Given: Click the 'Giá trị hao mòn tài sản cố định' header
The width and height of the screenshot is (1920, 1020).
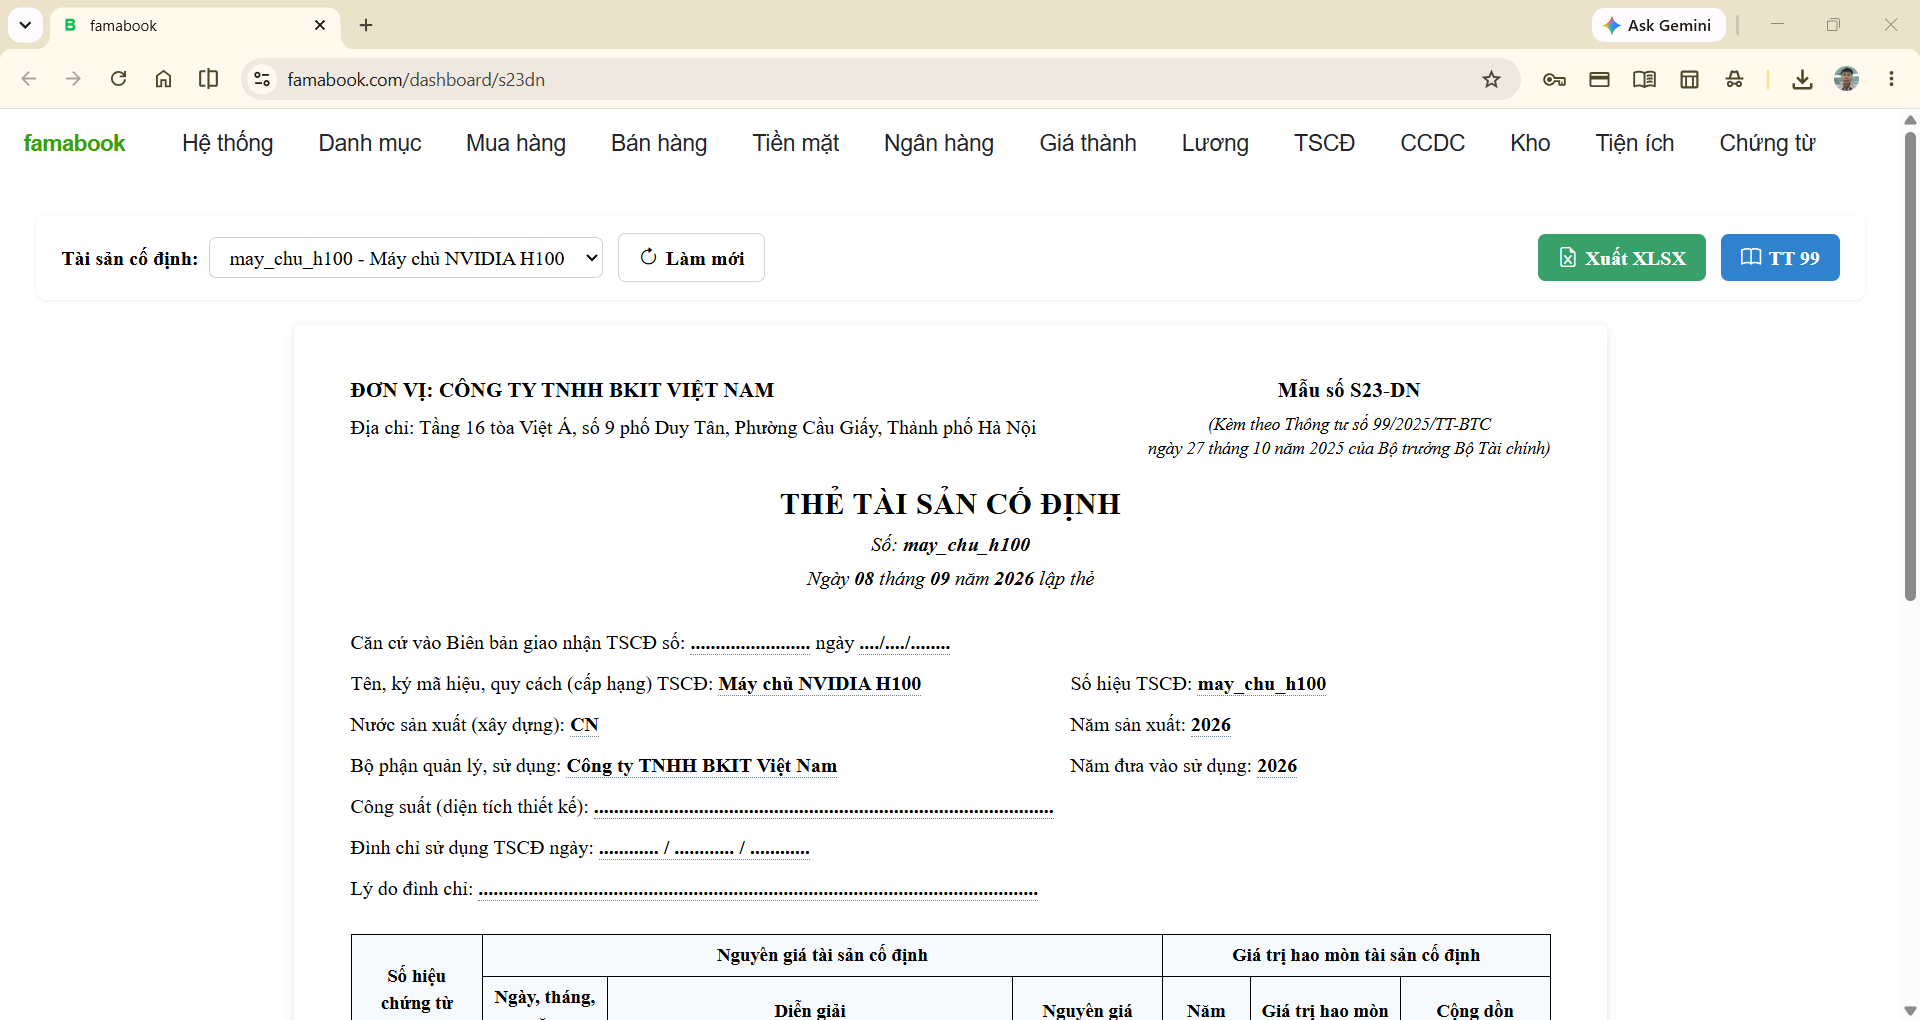Looking at the screenshot, I should 1356,955.
